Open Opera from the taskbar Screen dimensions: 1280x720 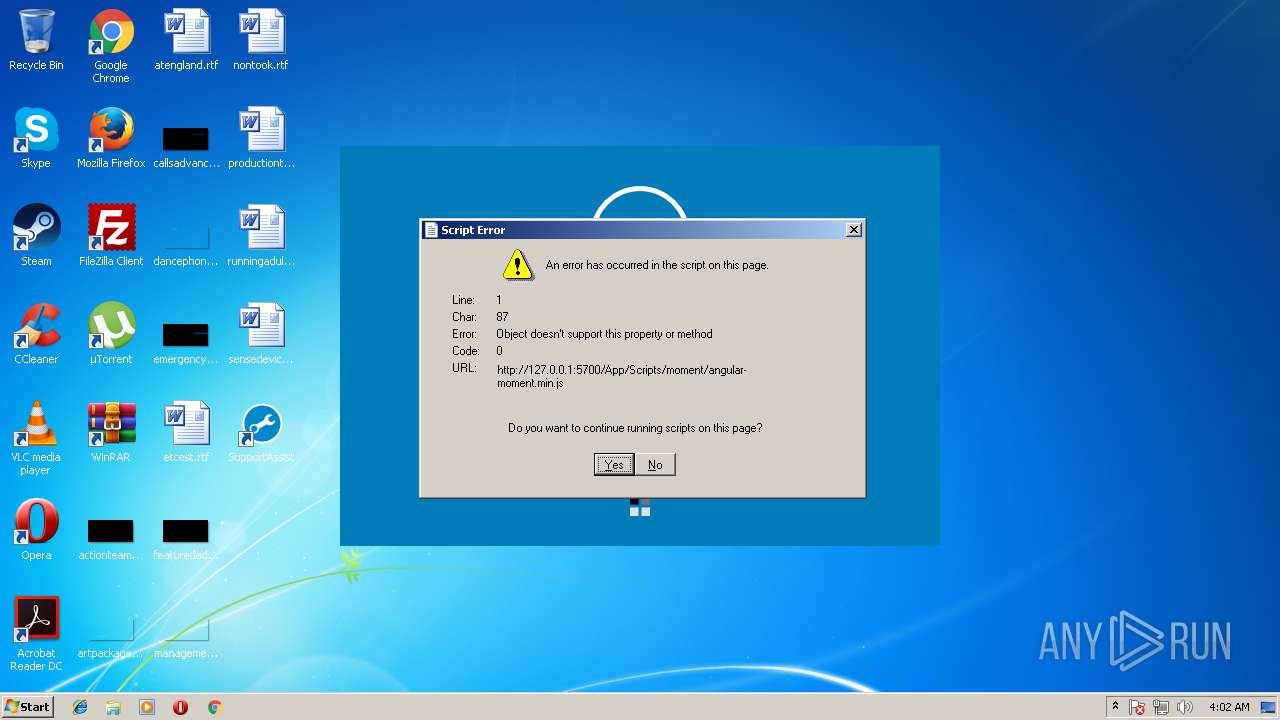point(180,707)
